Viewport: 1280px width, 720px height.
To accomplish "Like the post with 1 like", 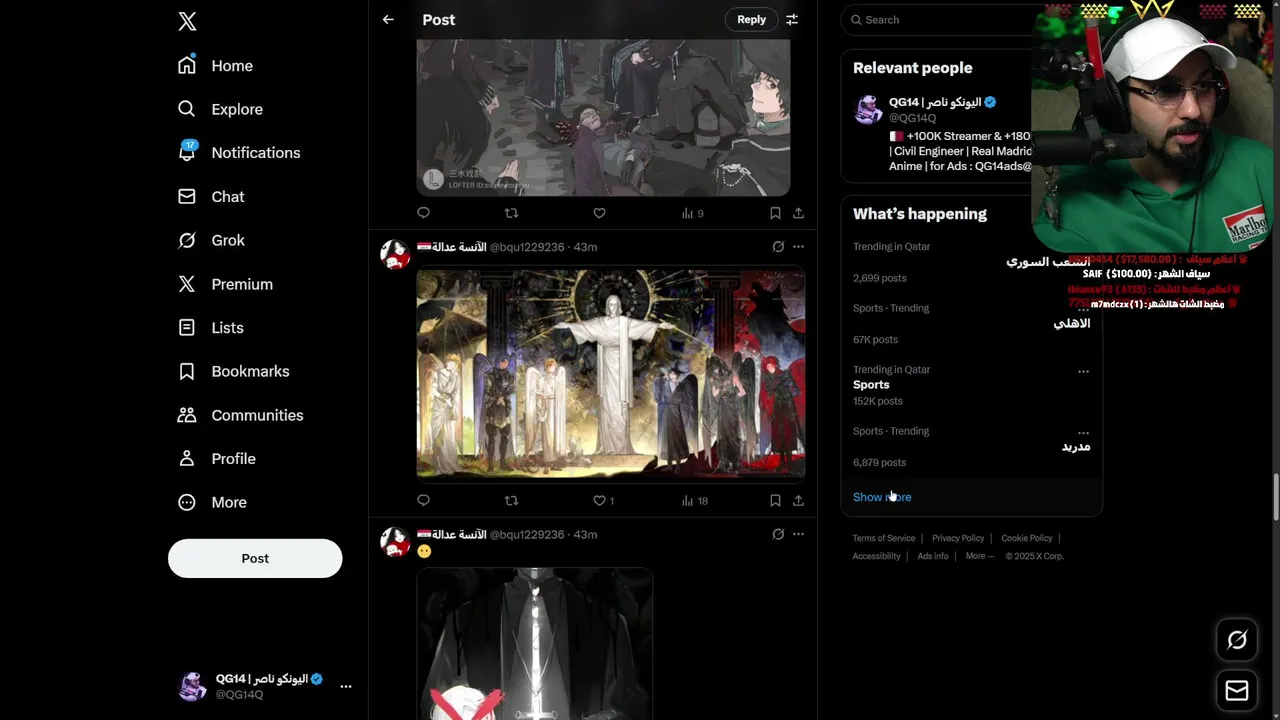I will click(x=603, y=500).
